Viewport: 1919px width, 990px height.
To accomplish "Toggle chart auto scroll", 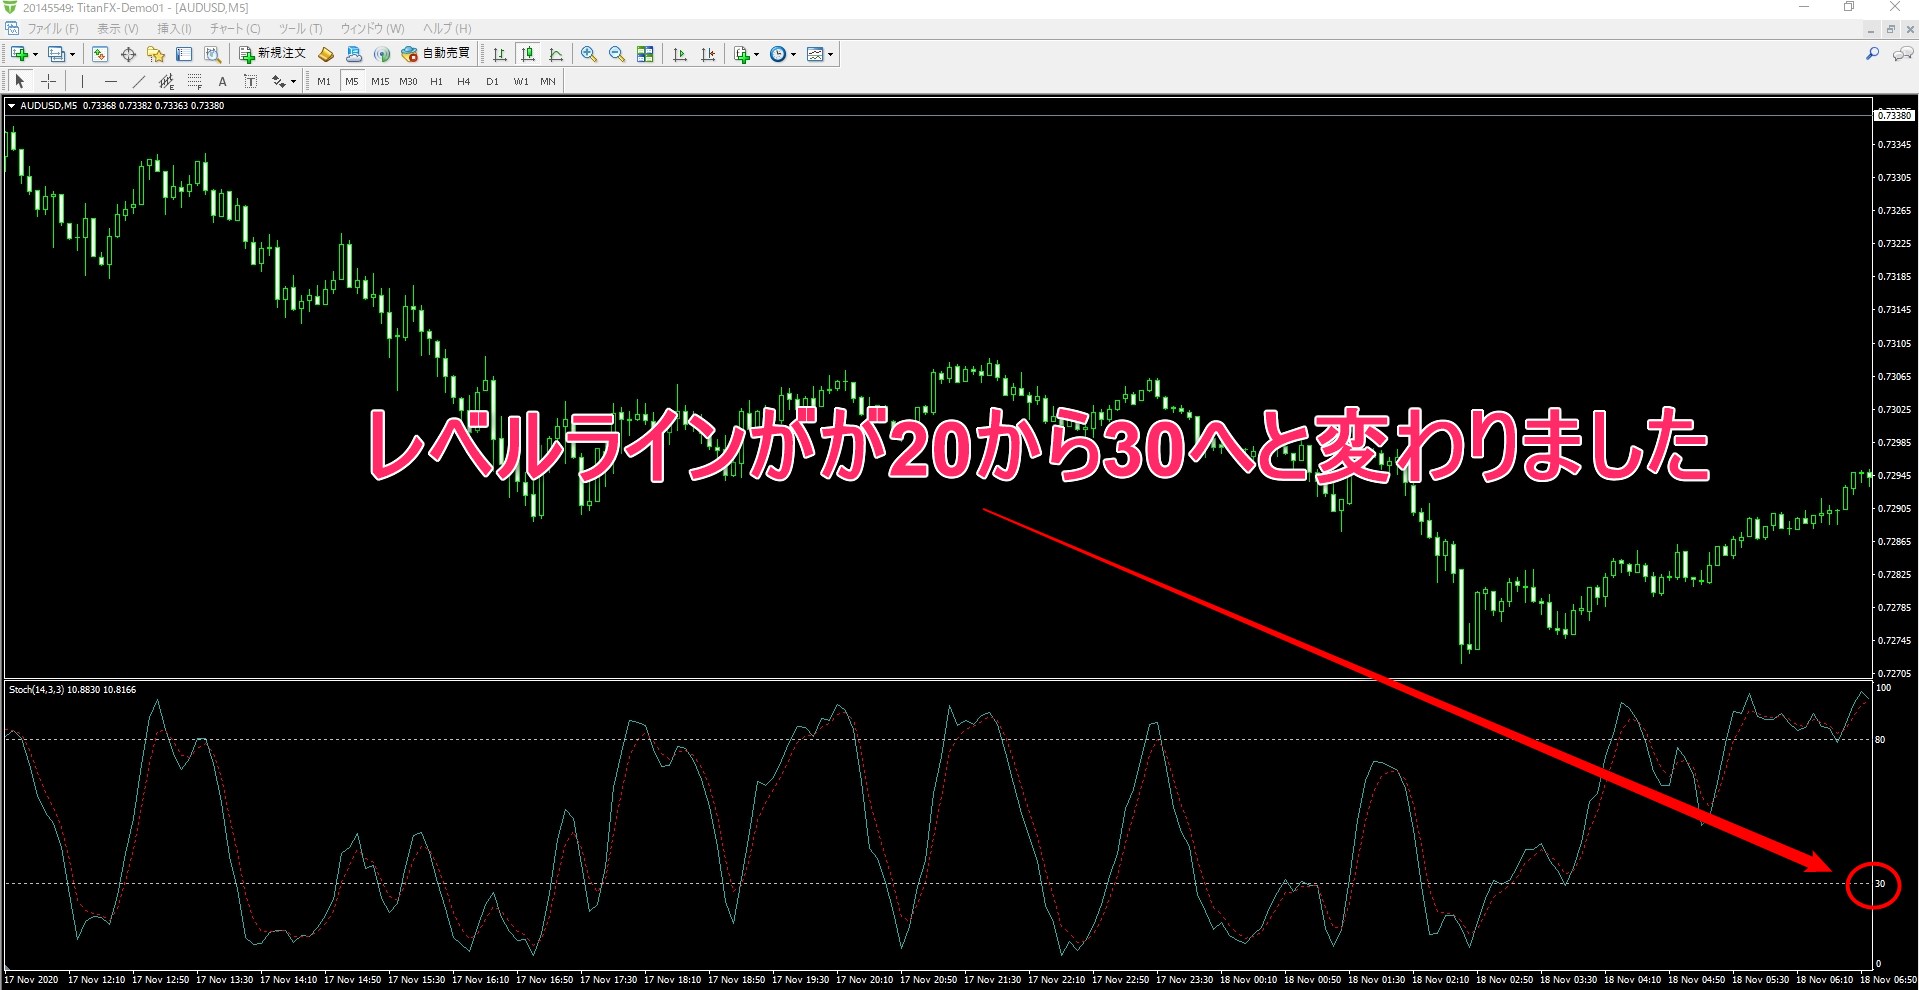I will point(680,54).
